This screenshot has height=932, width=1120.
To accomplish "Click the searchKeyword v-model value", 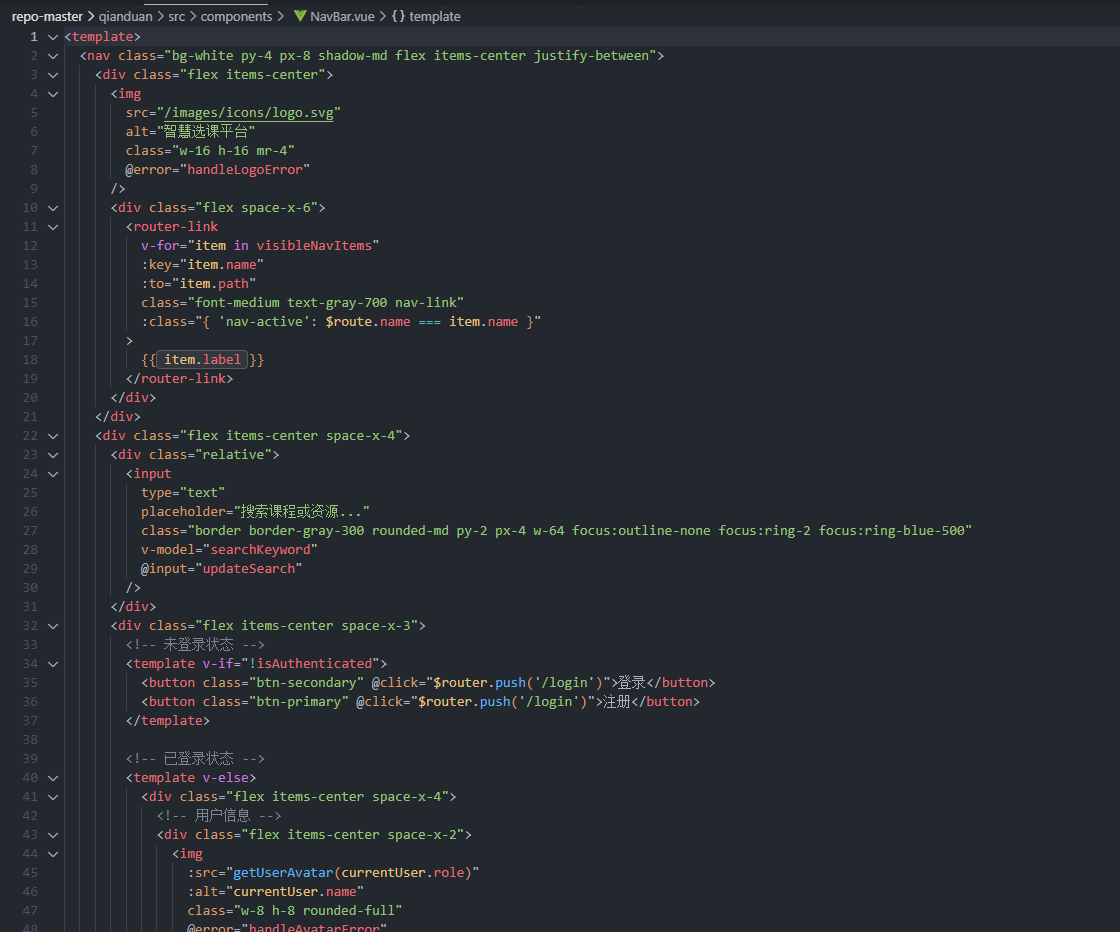I will pos(260,549).
